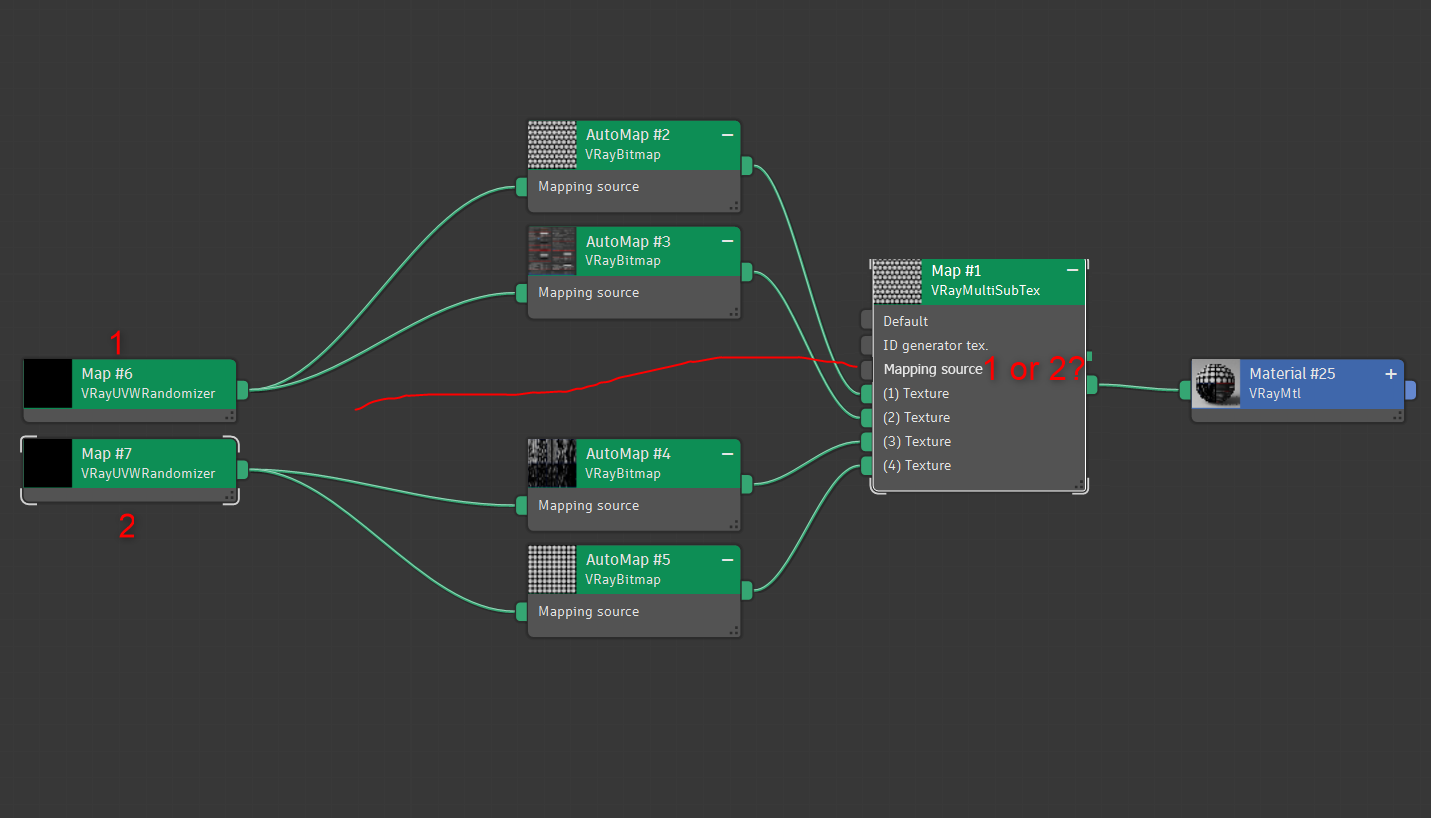Click AutoMap #2 Mapping source label

click(x=589, y=187)
